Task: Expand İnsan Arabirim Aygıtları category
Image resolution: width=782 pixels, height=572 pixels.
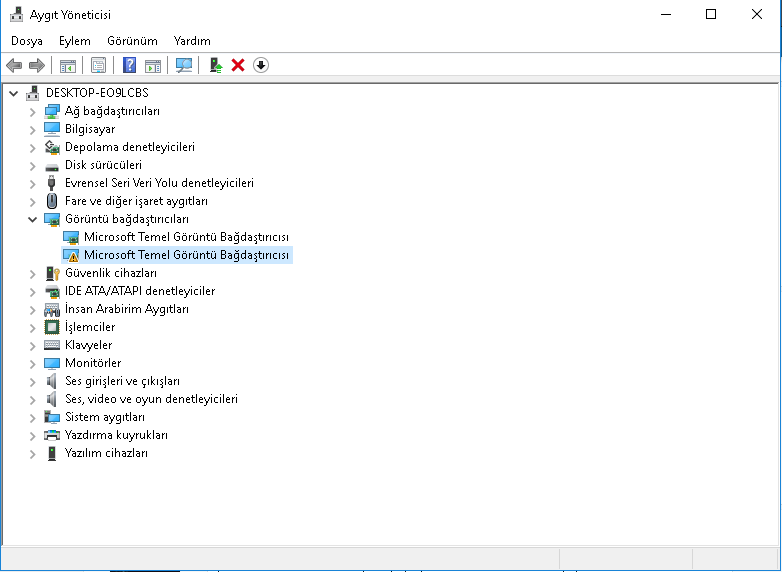Action: [x=32, y=310]
